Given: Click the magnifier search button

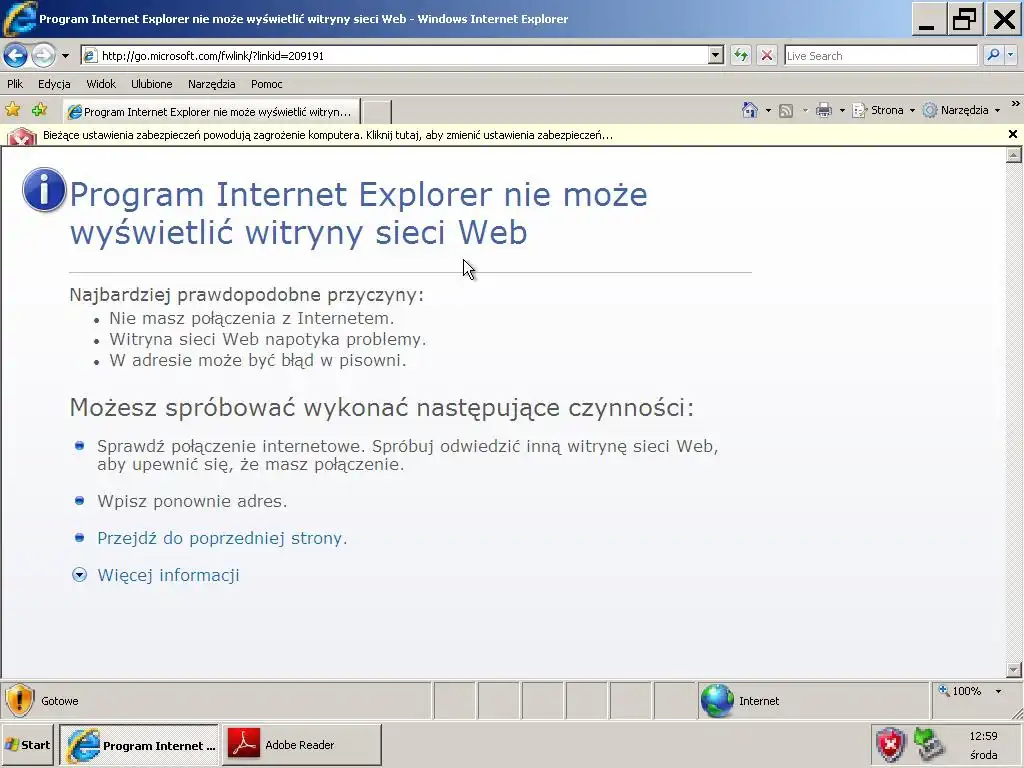Looking at the screenshot, I should coord(993,56).
